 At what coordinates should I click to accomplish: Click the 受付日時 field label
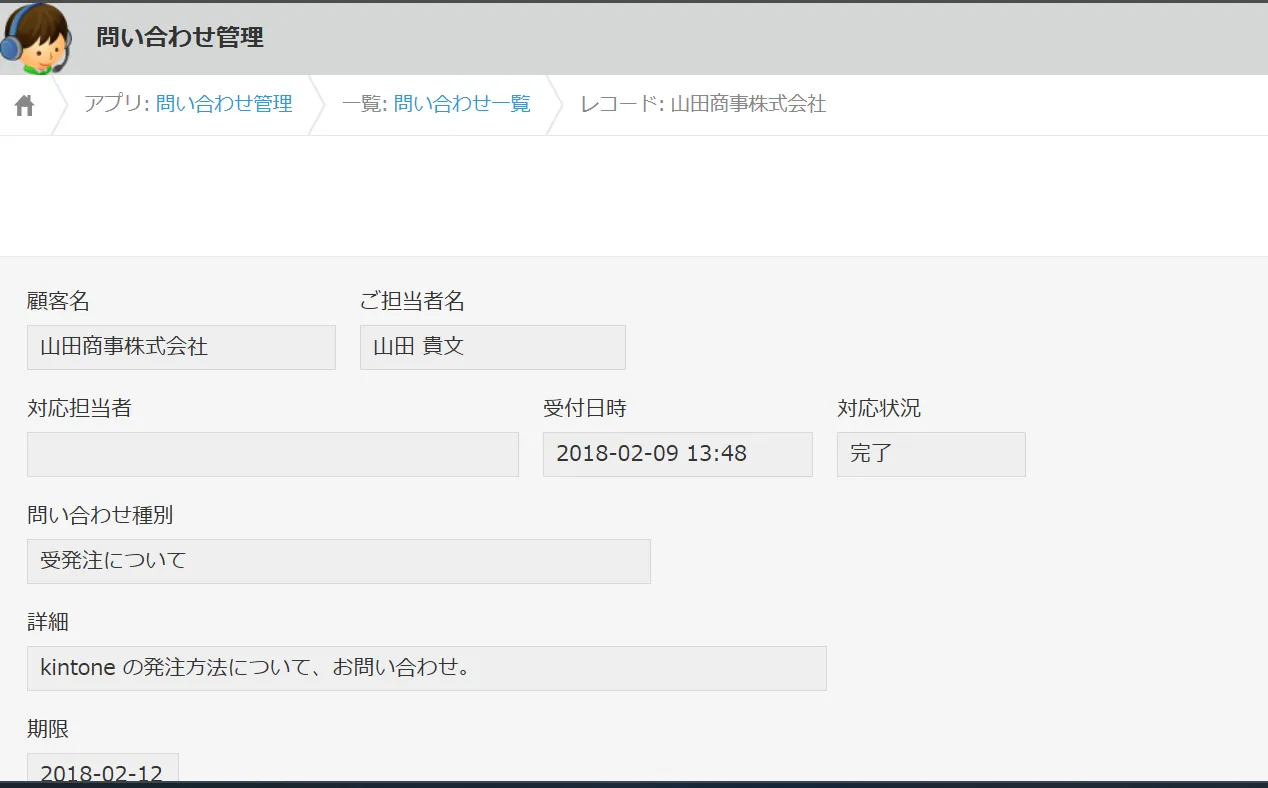(x=584, y=408)
